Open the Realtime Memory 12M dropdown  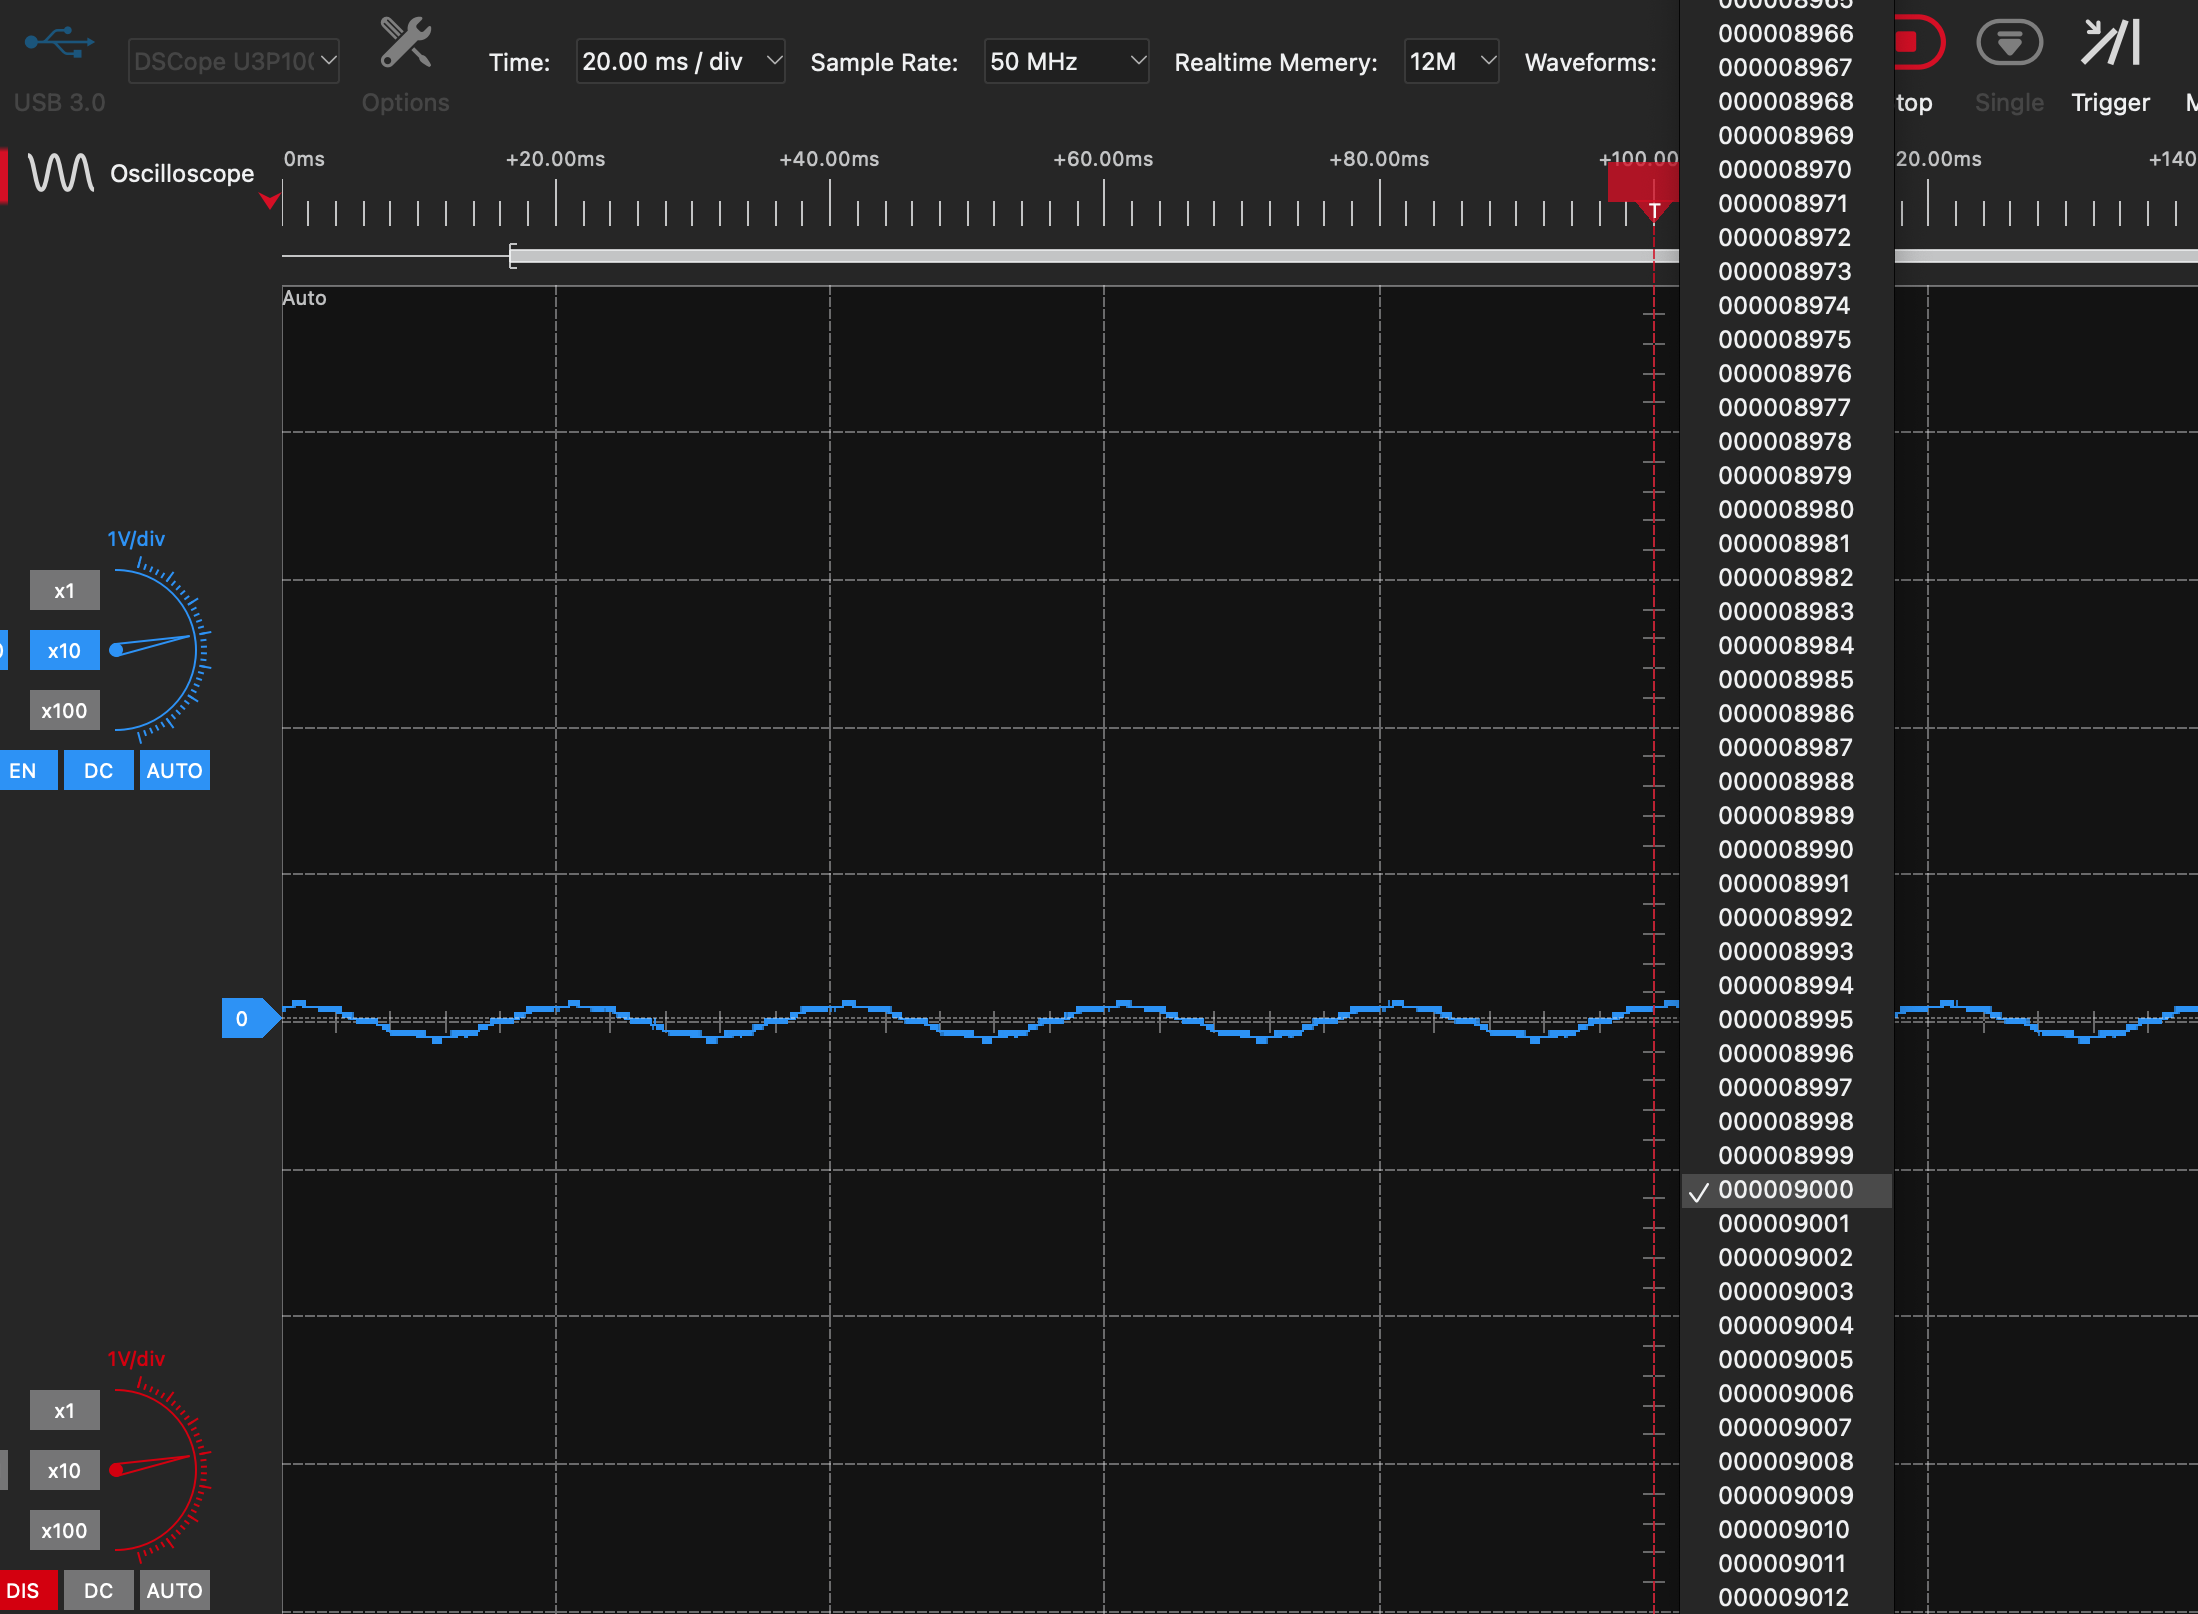[x=1450, y=62]
